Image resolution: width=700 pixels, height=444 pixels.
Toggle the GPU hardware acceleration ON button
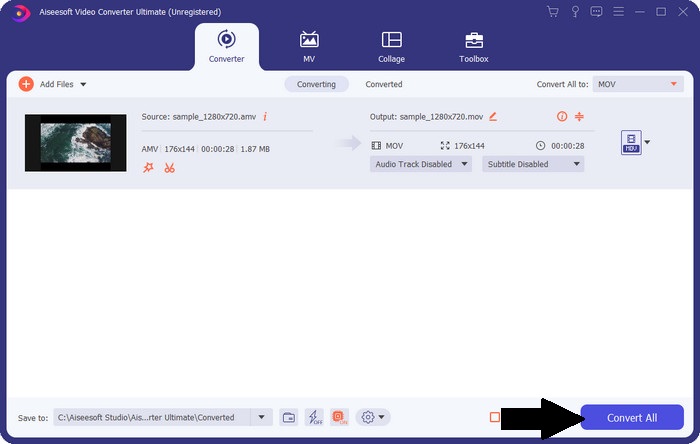coord(339,417)
